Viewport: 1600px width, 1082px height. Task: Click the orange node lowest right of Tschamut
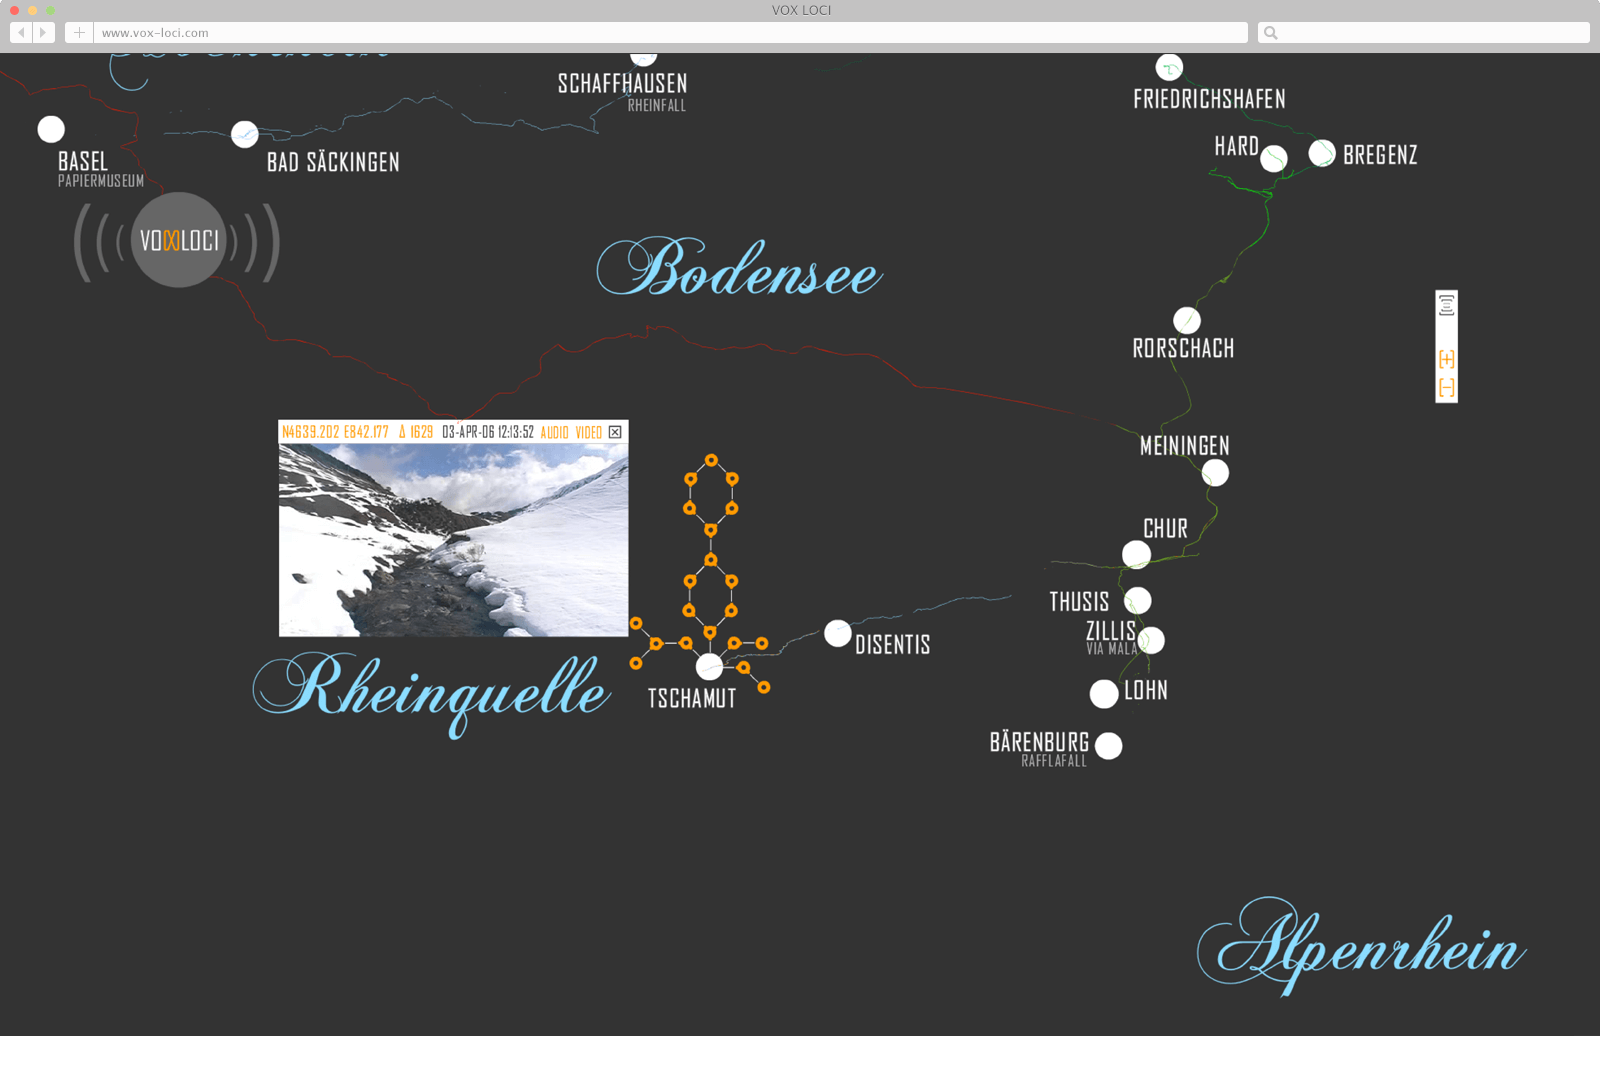(x=764, y=687)
